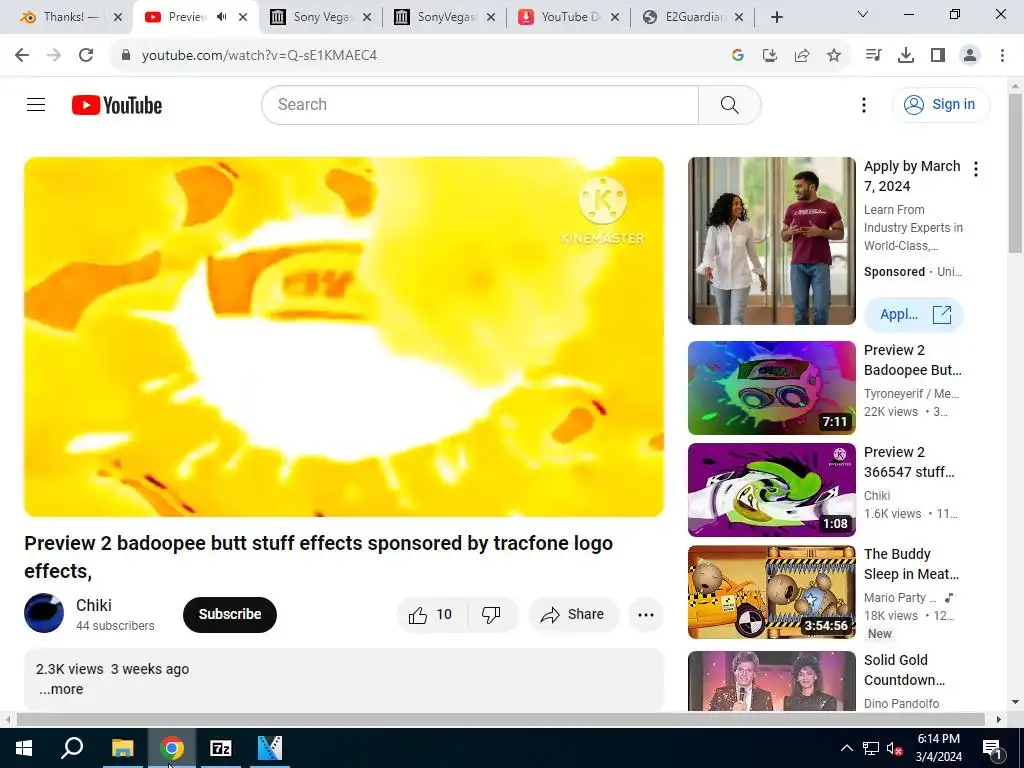Open the Chiki channel avatar
Image resolution: width=1024 pixels, height=768 pixels.
point(44,613)
